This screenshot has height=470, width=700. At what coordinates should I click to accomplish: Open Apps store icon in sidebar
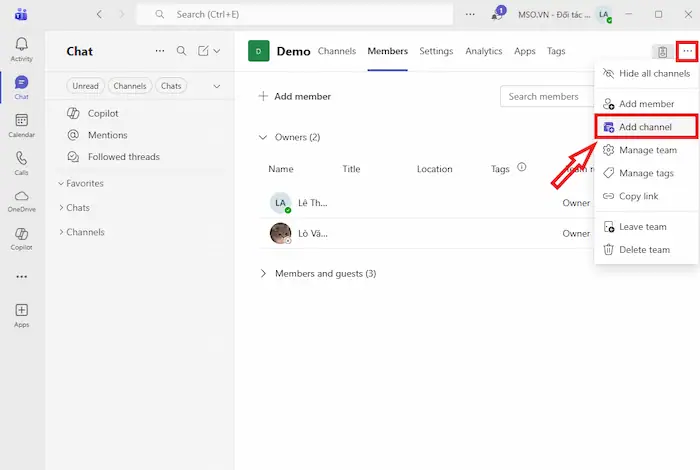pyautogui.click(x=21, y=314)
